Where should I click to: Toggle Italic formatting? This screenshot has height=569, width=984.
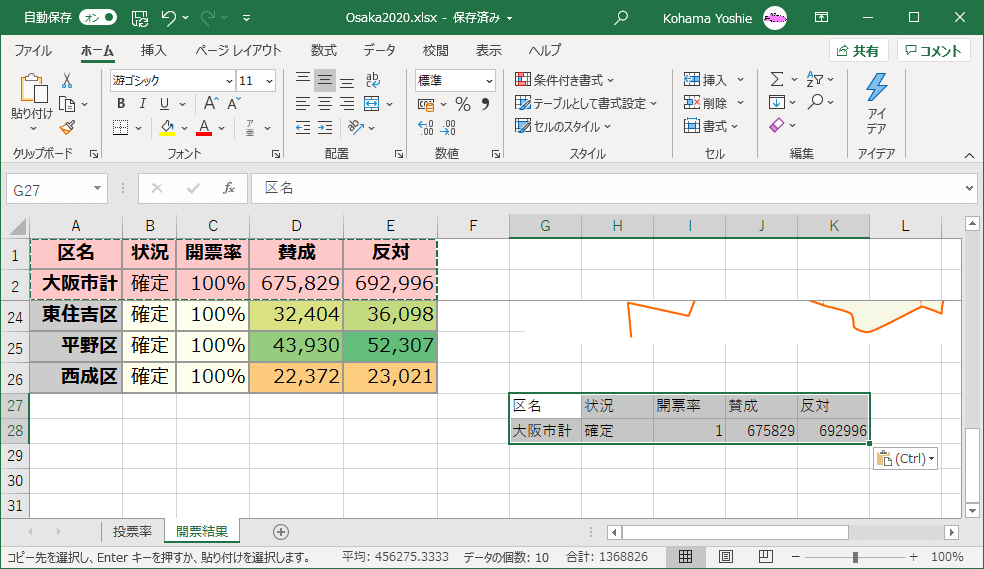(x=143, y=104)
